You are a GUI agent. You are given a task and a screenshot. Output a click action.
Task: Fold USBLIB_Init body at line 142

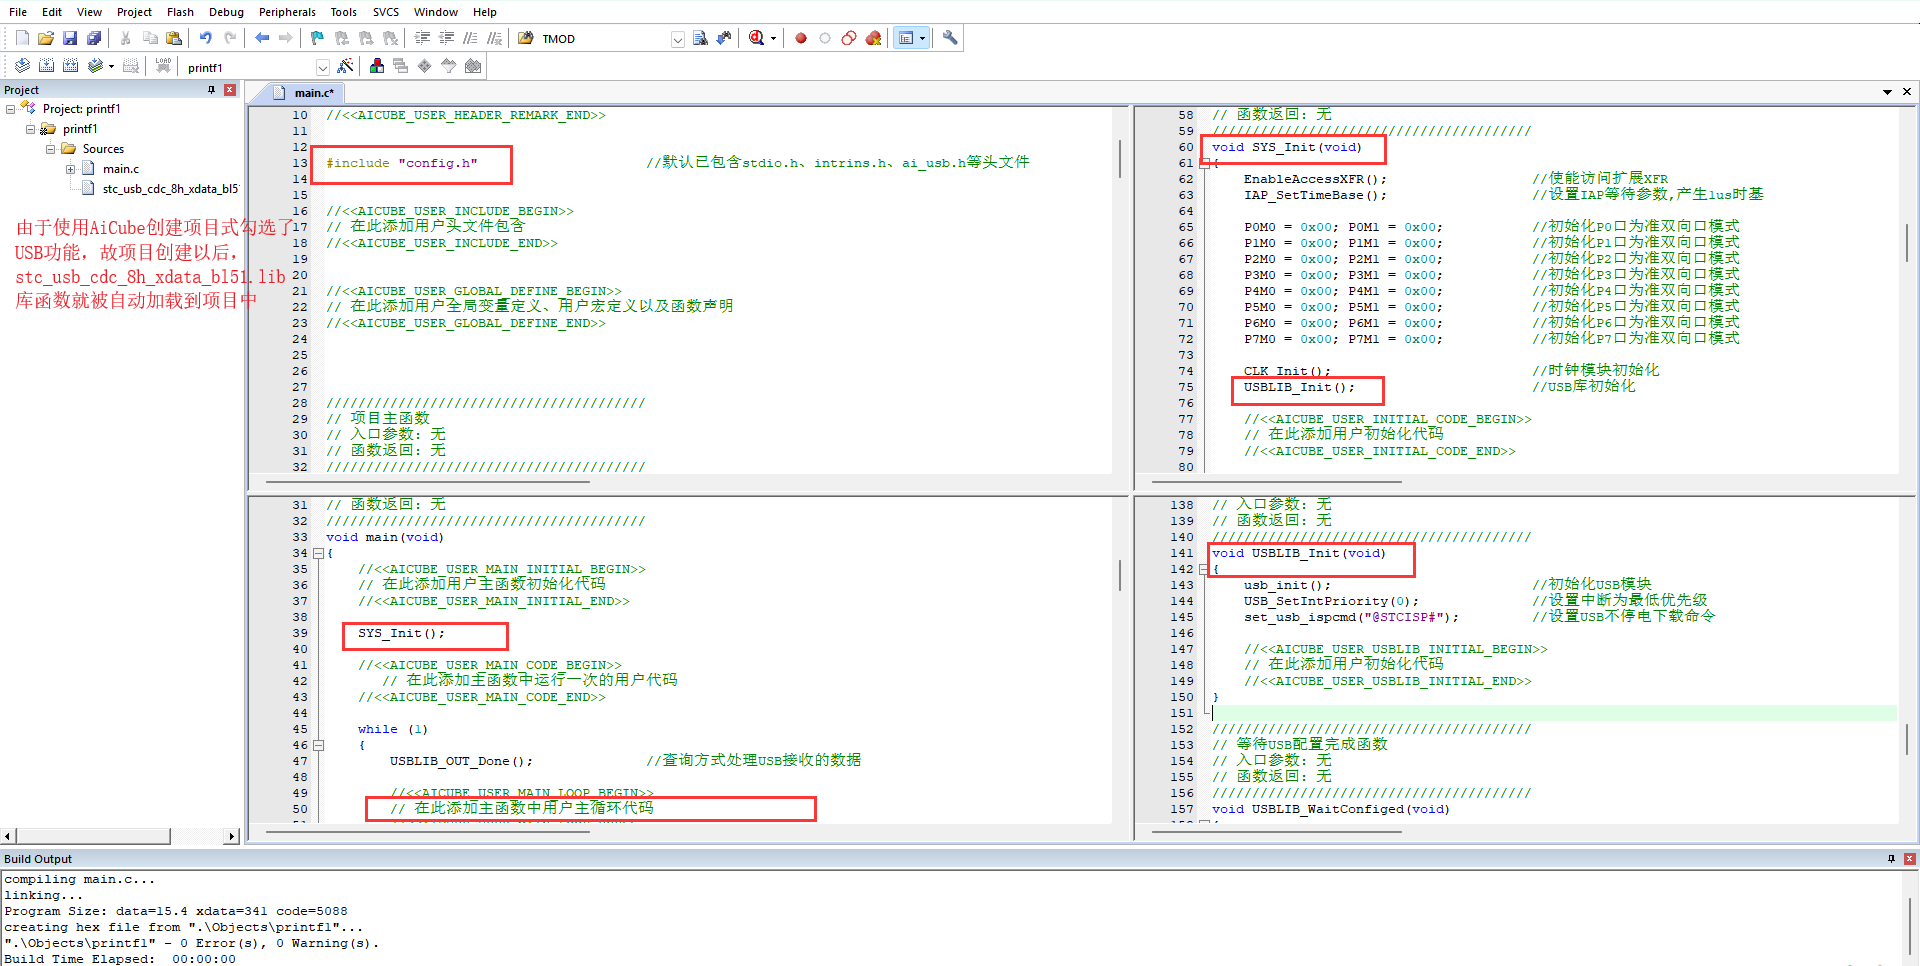pyautogui.click(x=1204, y=569)
